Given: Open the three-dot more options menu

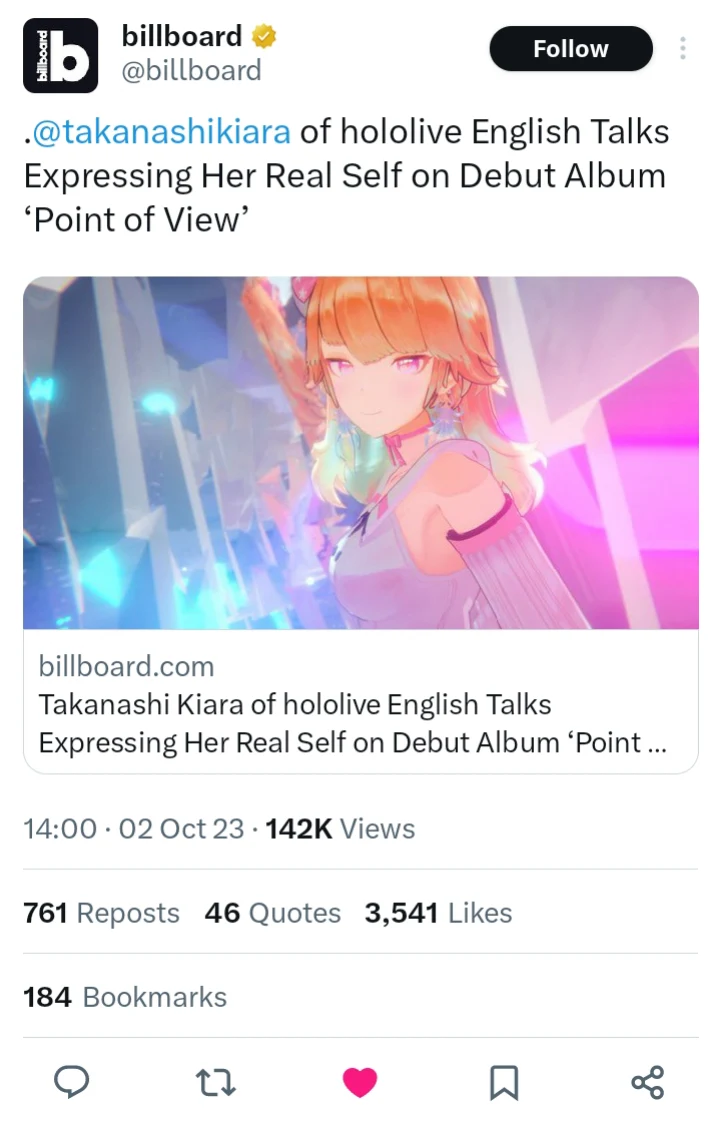Looking at the screenshot, I should pyautogui.click(x=683, y=49).
